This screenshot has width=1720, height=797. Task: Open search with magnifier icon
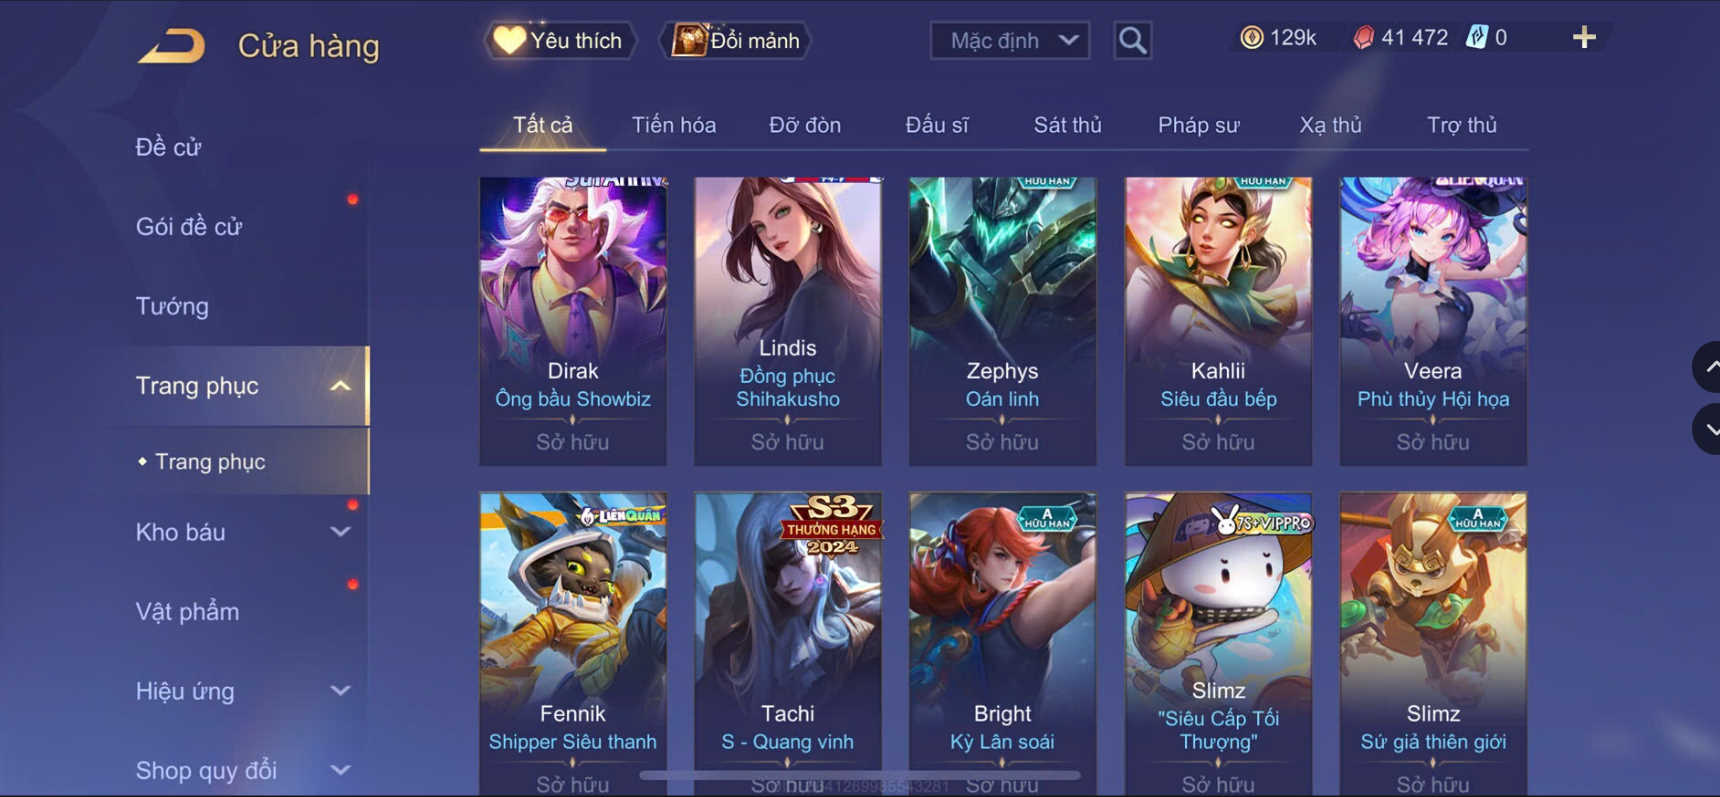click(x=1132, y=40)
